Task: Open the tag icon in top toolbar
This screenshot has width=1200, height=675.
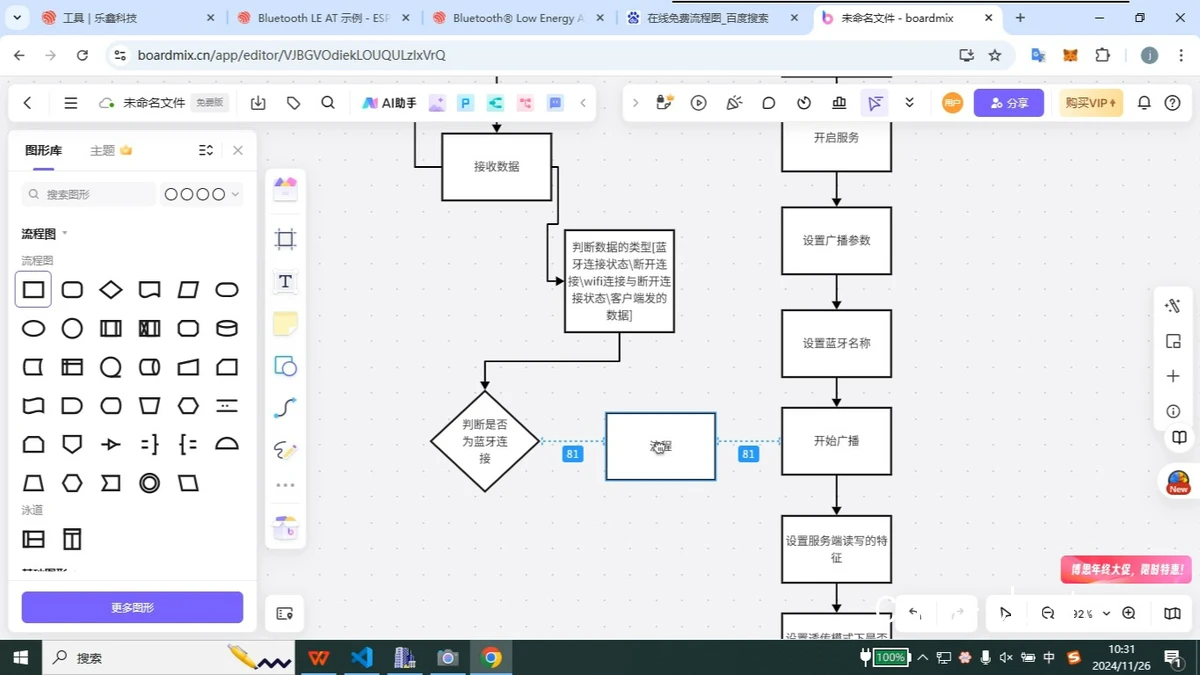Action: [x=293, y=103]
